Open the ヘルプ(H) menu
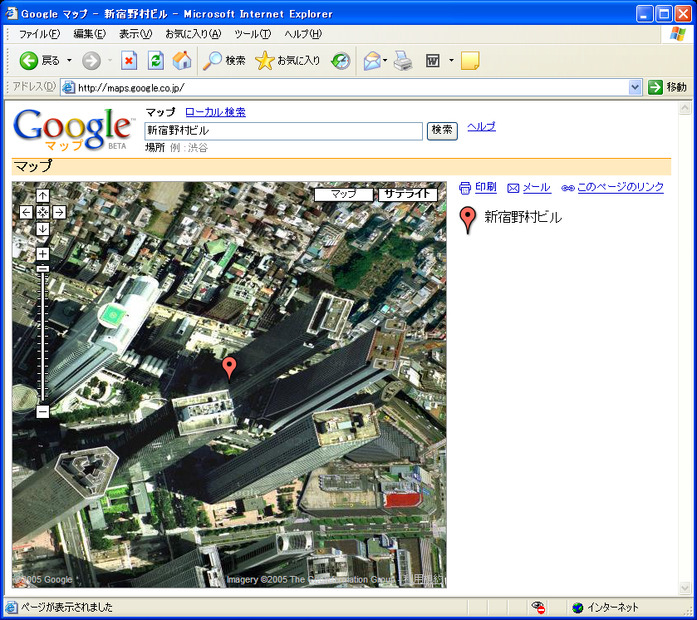This screenshot has width=697, height=620. click(303, 34)
